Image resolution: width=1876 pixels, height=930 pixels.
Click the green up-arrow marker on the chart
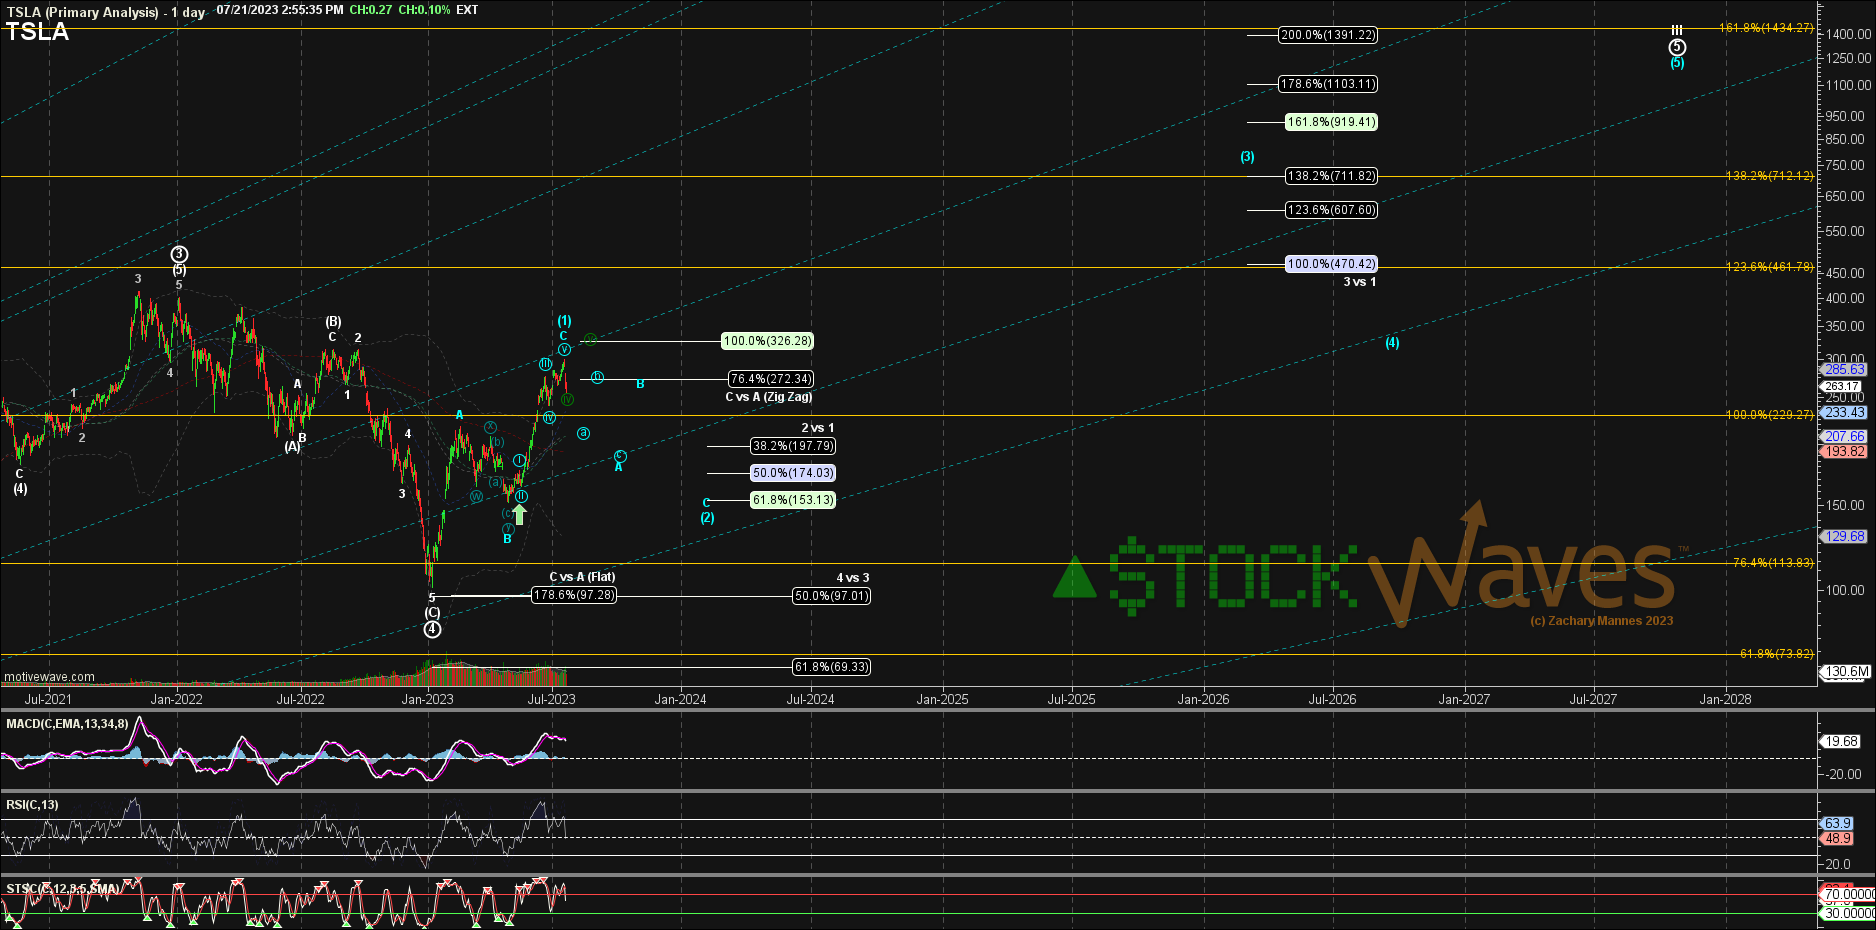pos(519,514)
